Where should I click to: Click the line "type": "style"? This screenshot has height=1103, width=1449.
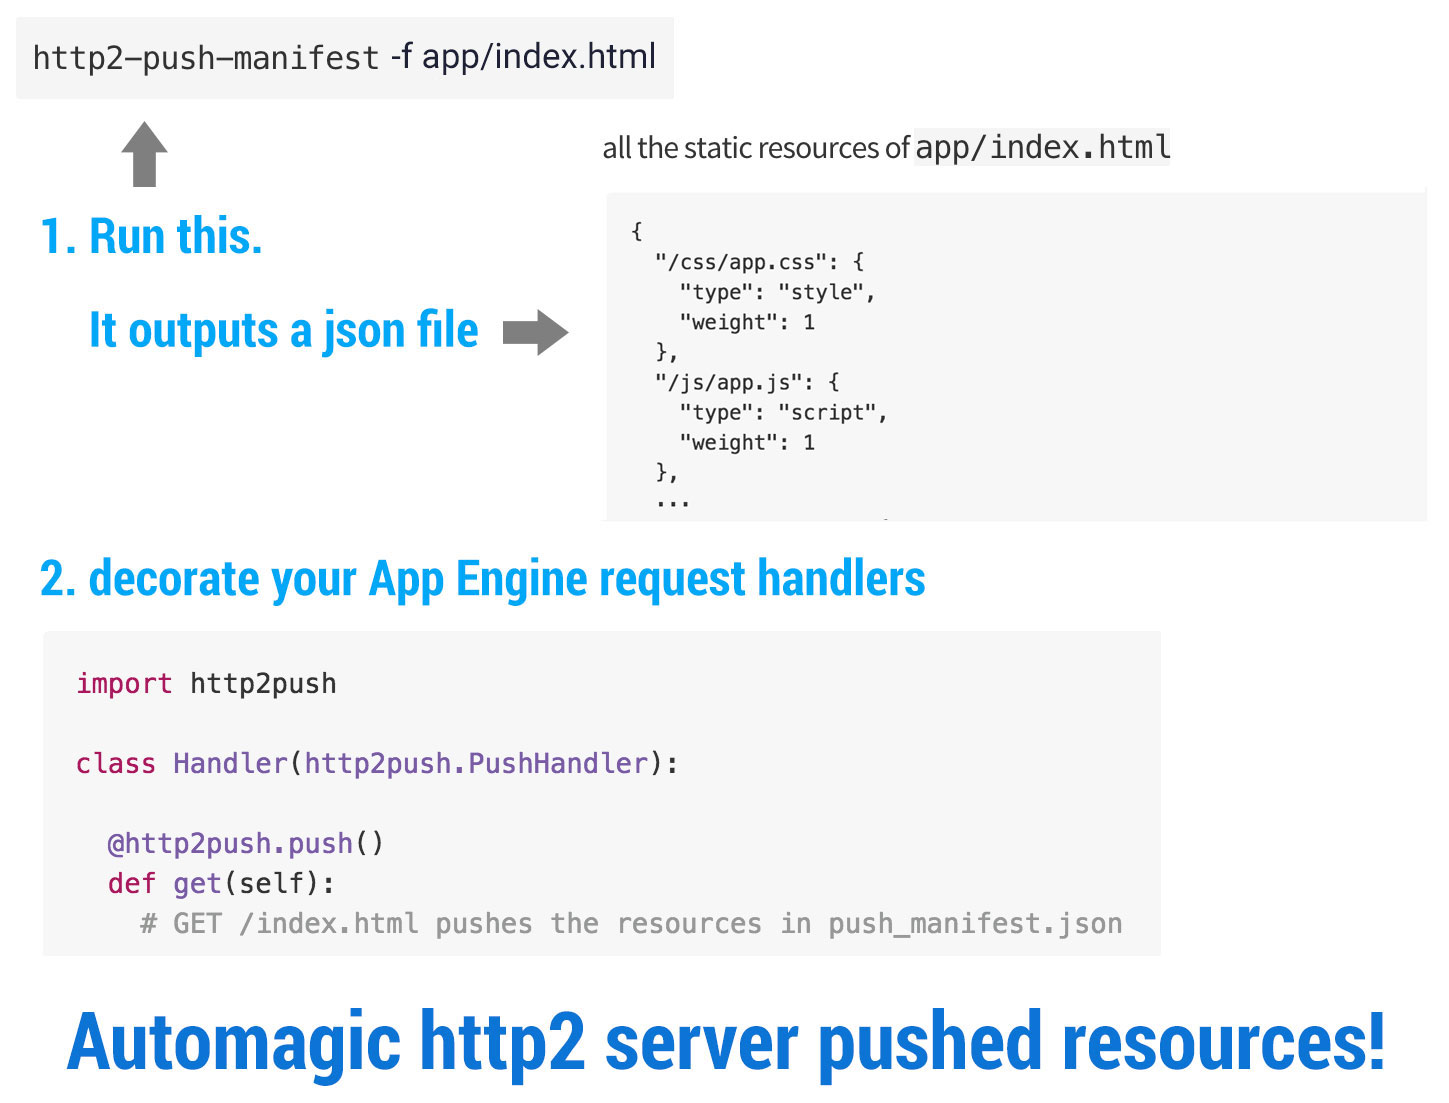(x=777, y=292)
